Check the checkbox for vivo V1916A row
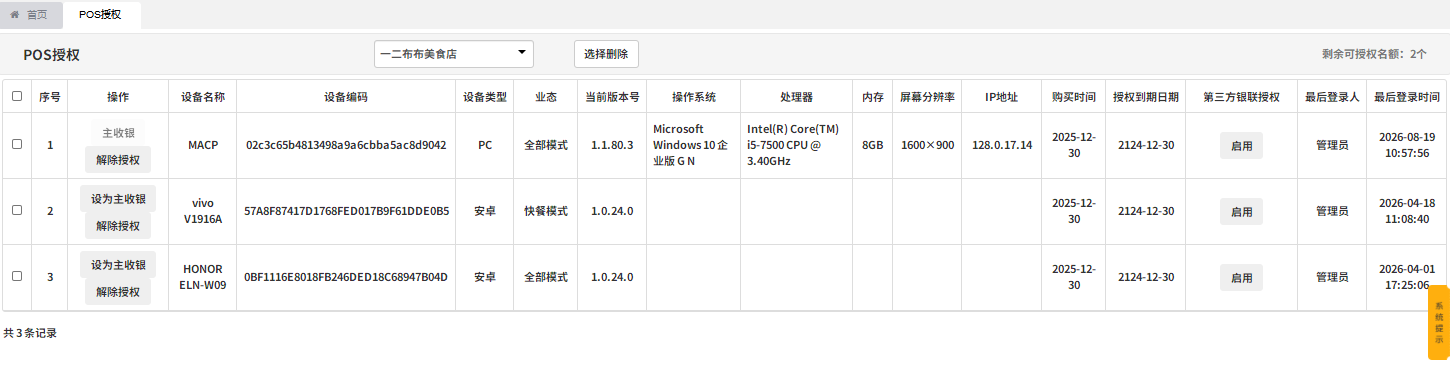This screenshot has height=377, width=1450. point(16,210)
